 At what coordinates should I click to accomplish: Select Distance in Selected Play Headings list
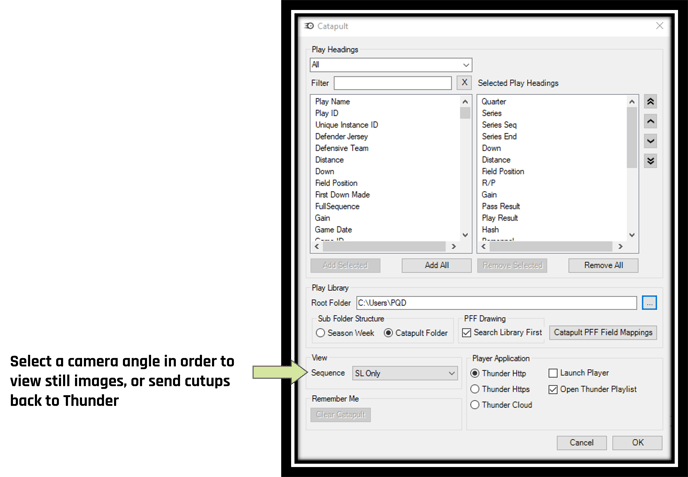point(496,160)
